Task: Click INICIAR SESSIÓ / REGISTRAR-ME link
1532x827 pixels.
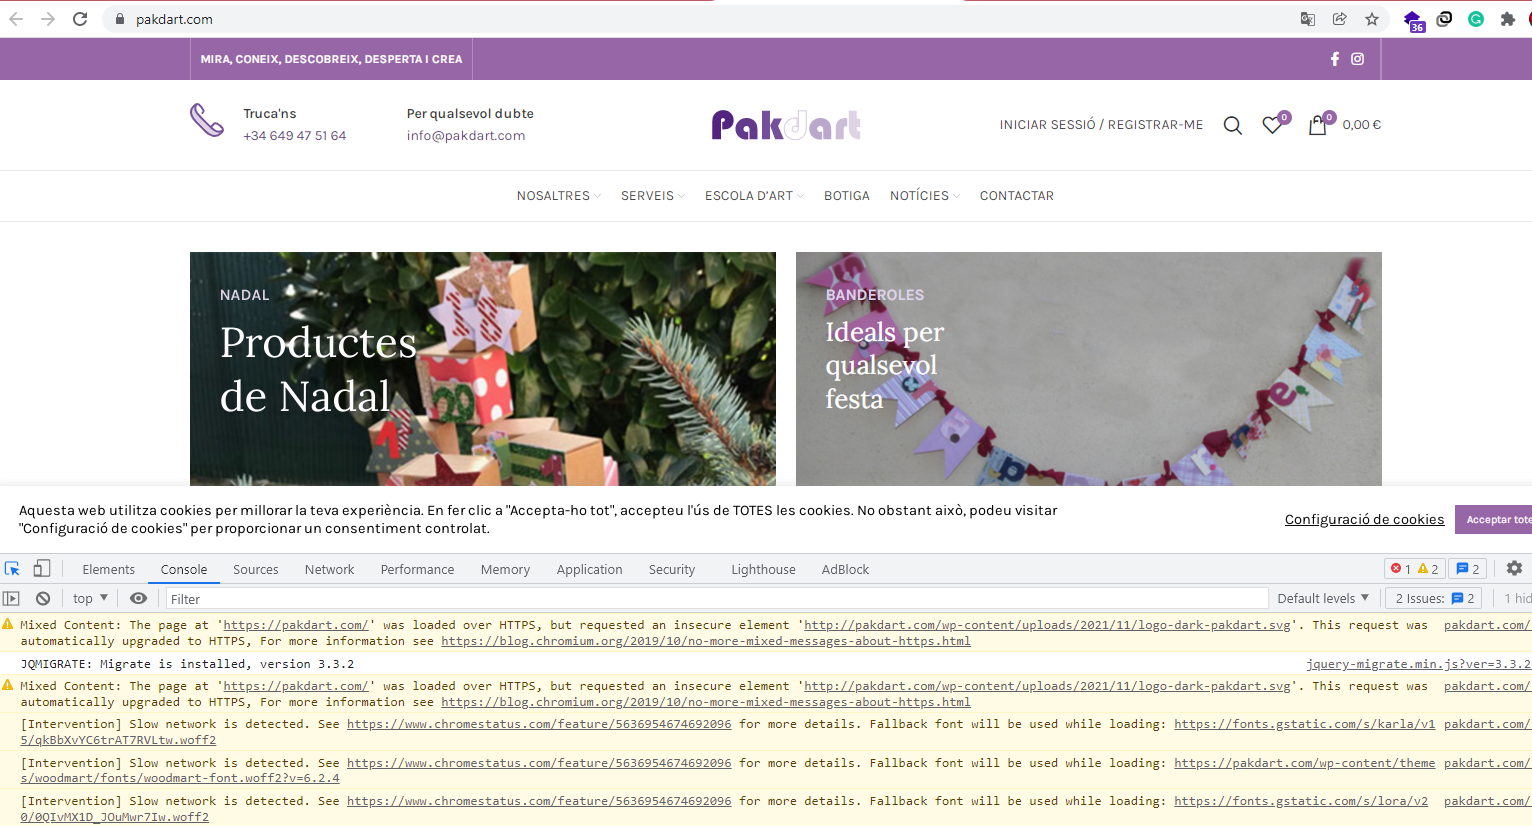Action: coord(1101,125)
